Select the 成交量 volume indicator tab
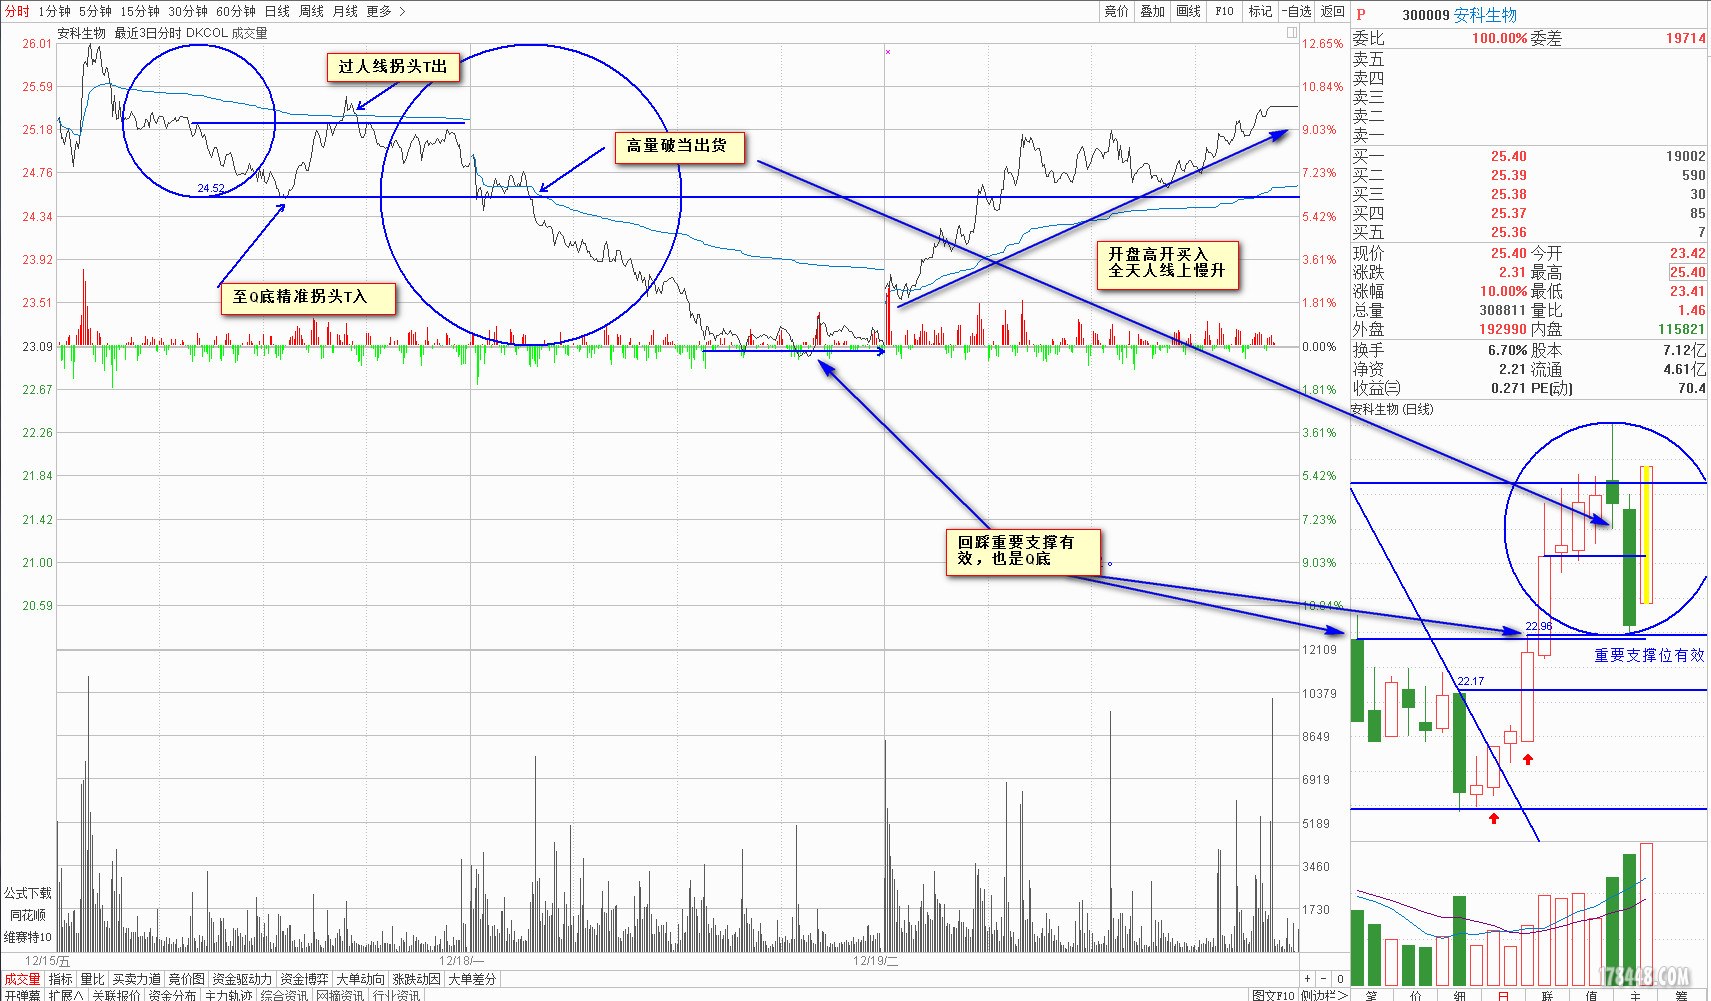The image size is (1711, 1001). 22,979
